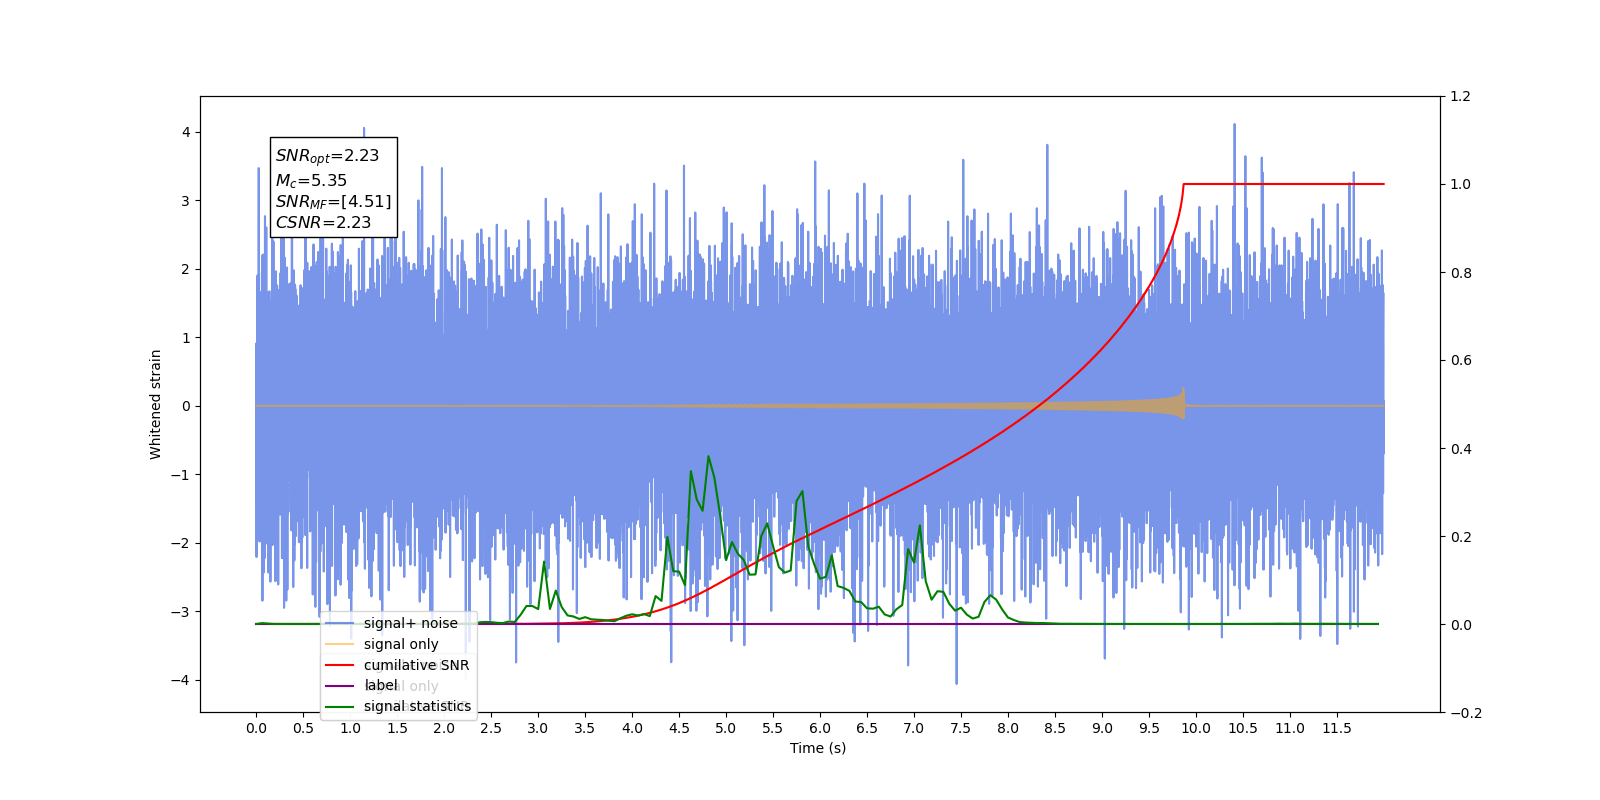Click the 'Time (s)' x-axis label

pyautogui.click(x=818, y=748)
